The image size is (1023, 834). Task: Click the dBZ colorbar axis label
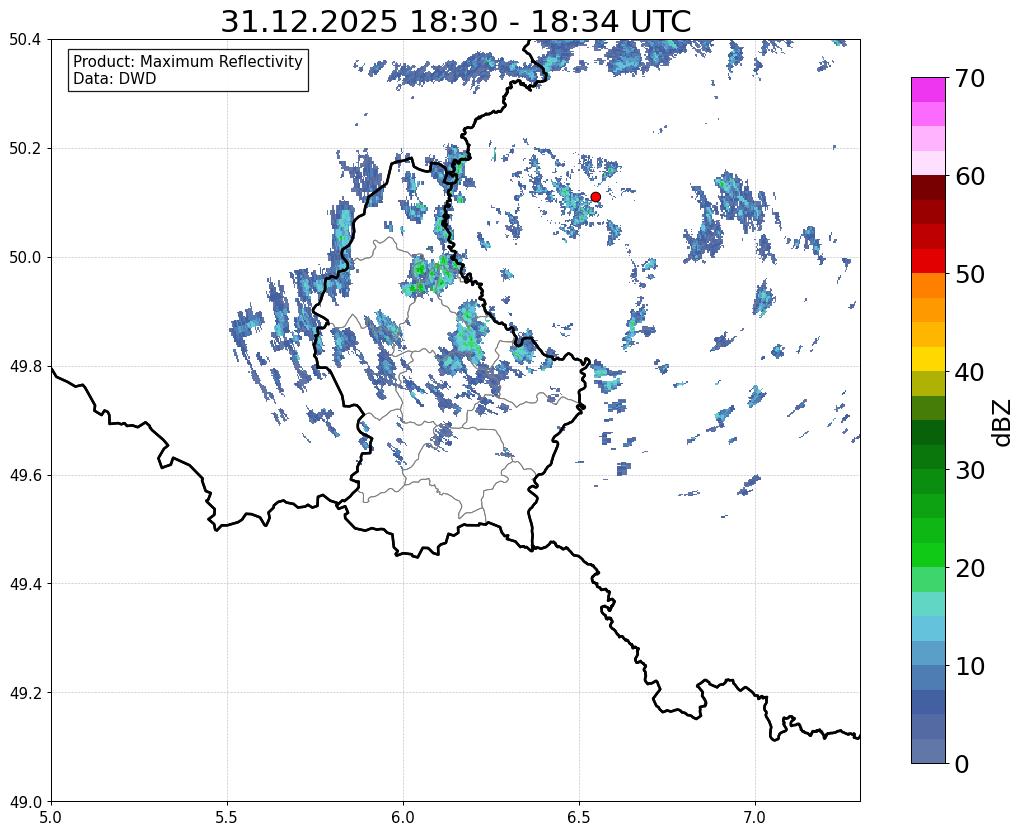pyautogui.click(x=1003, y=423)
